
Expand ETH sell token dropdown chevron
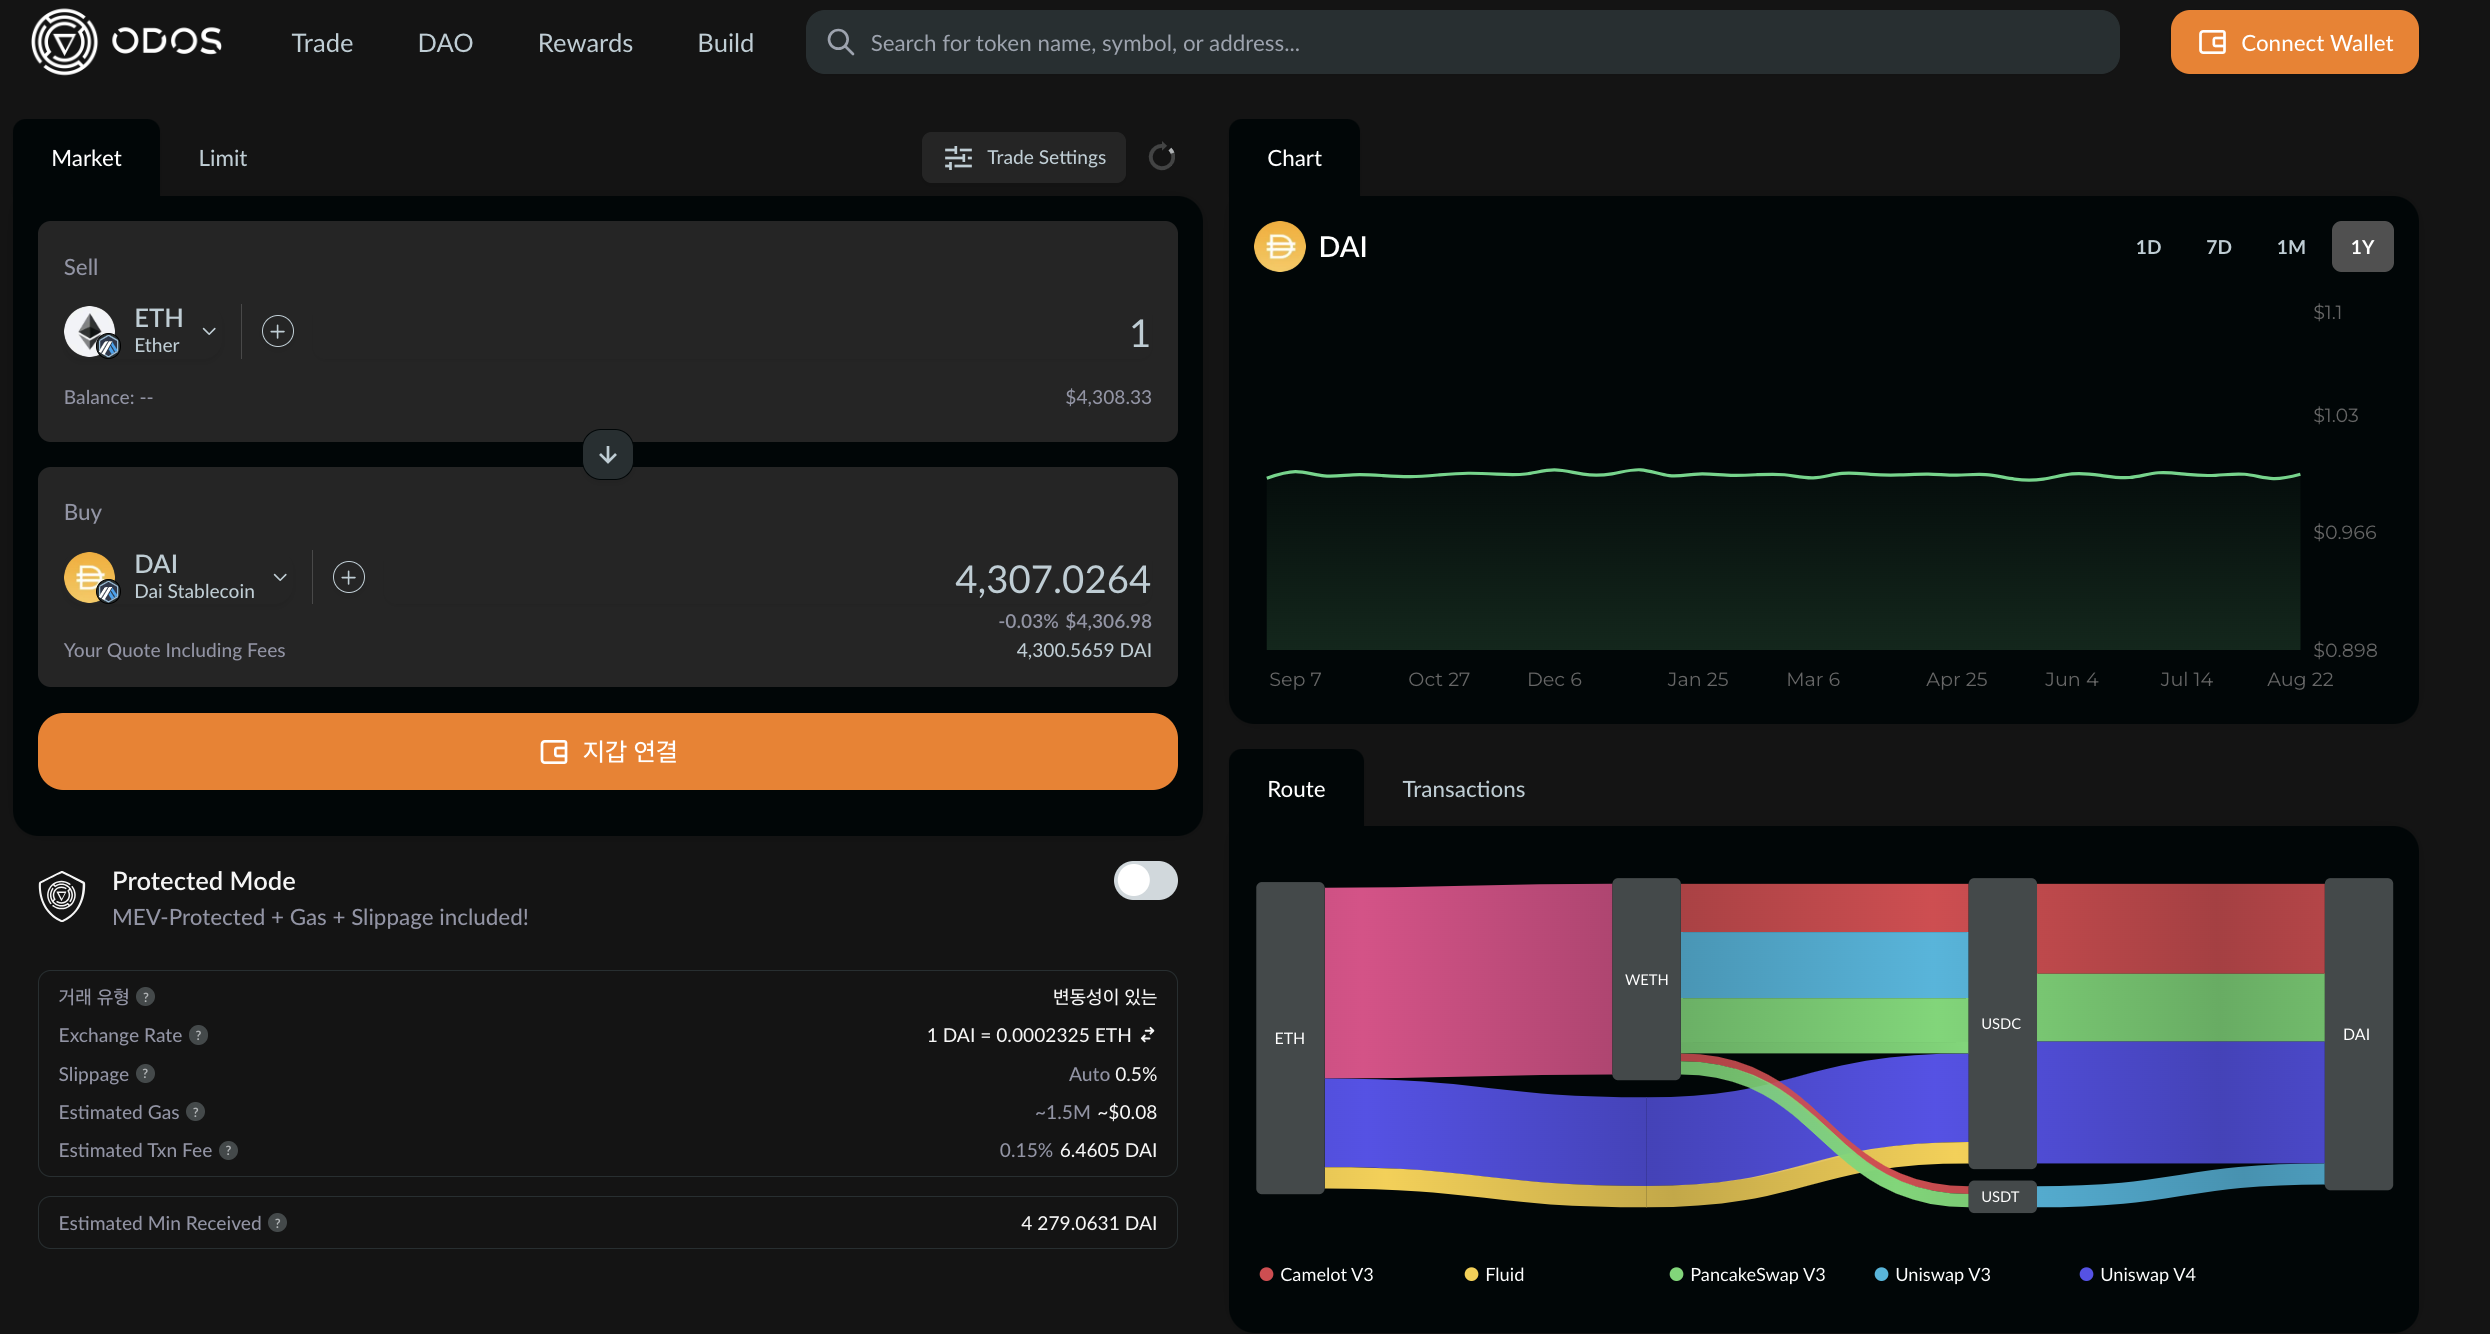point(209,331)
